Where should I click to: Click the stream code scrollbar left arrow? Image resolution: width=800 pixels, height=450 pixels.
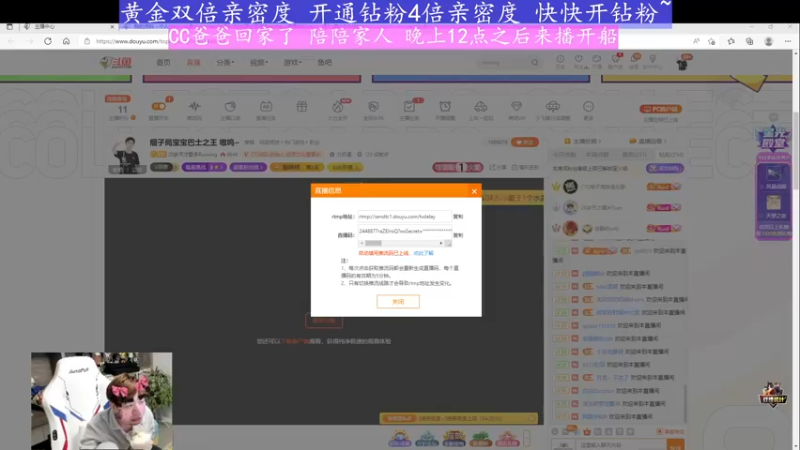click(361, 243)
